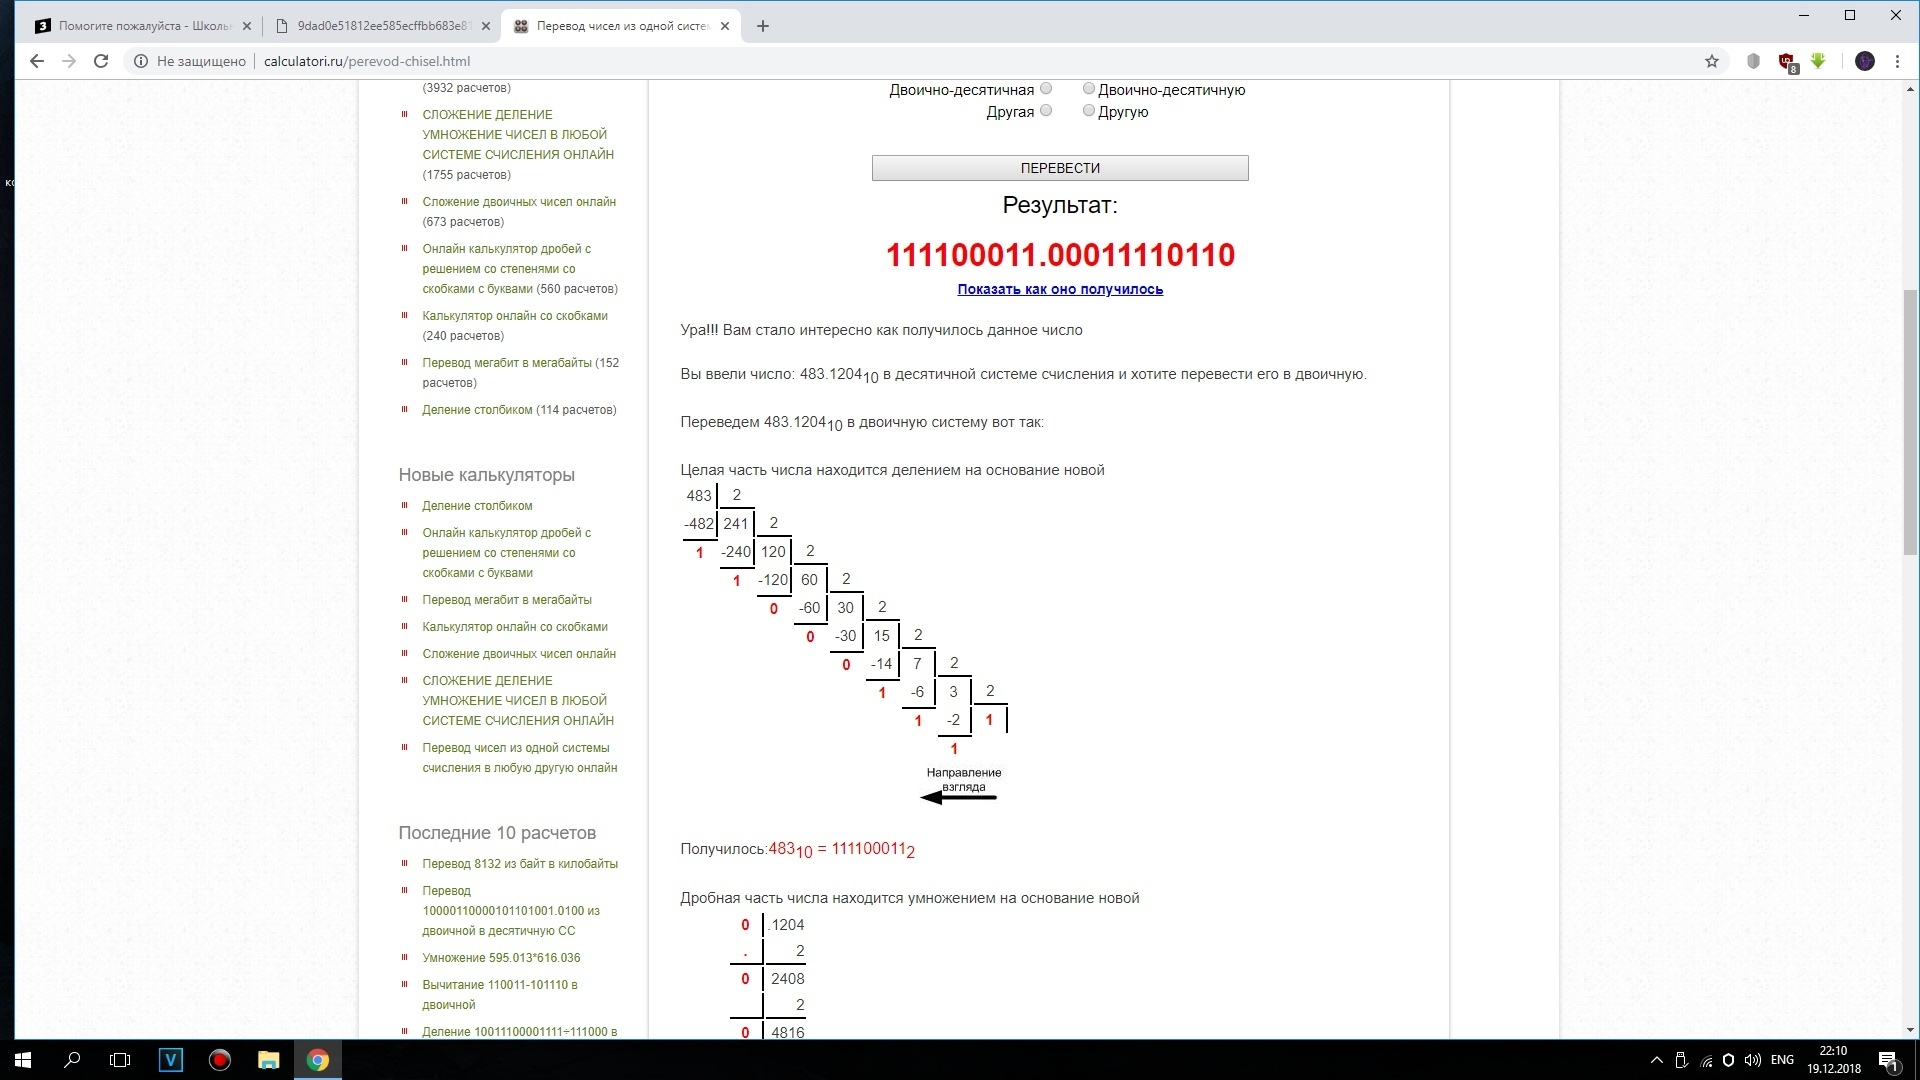Open Task View on taskbar
Screen dimensions: 1920x1080
coord(120,1060)
